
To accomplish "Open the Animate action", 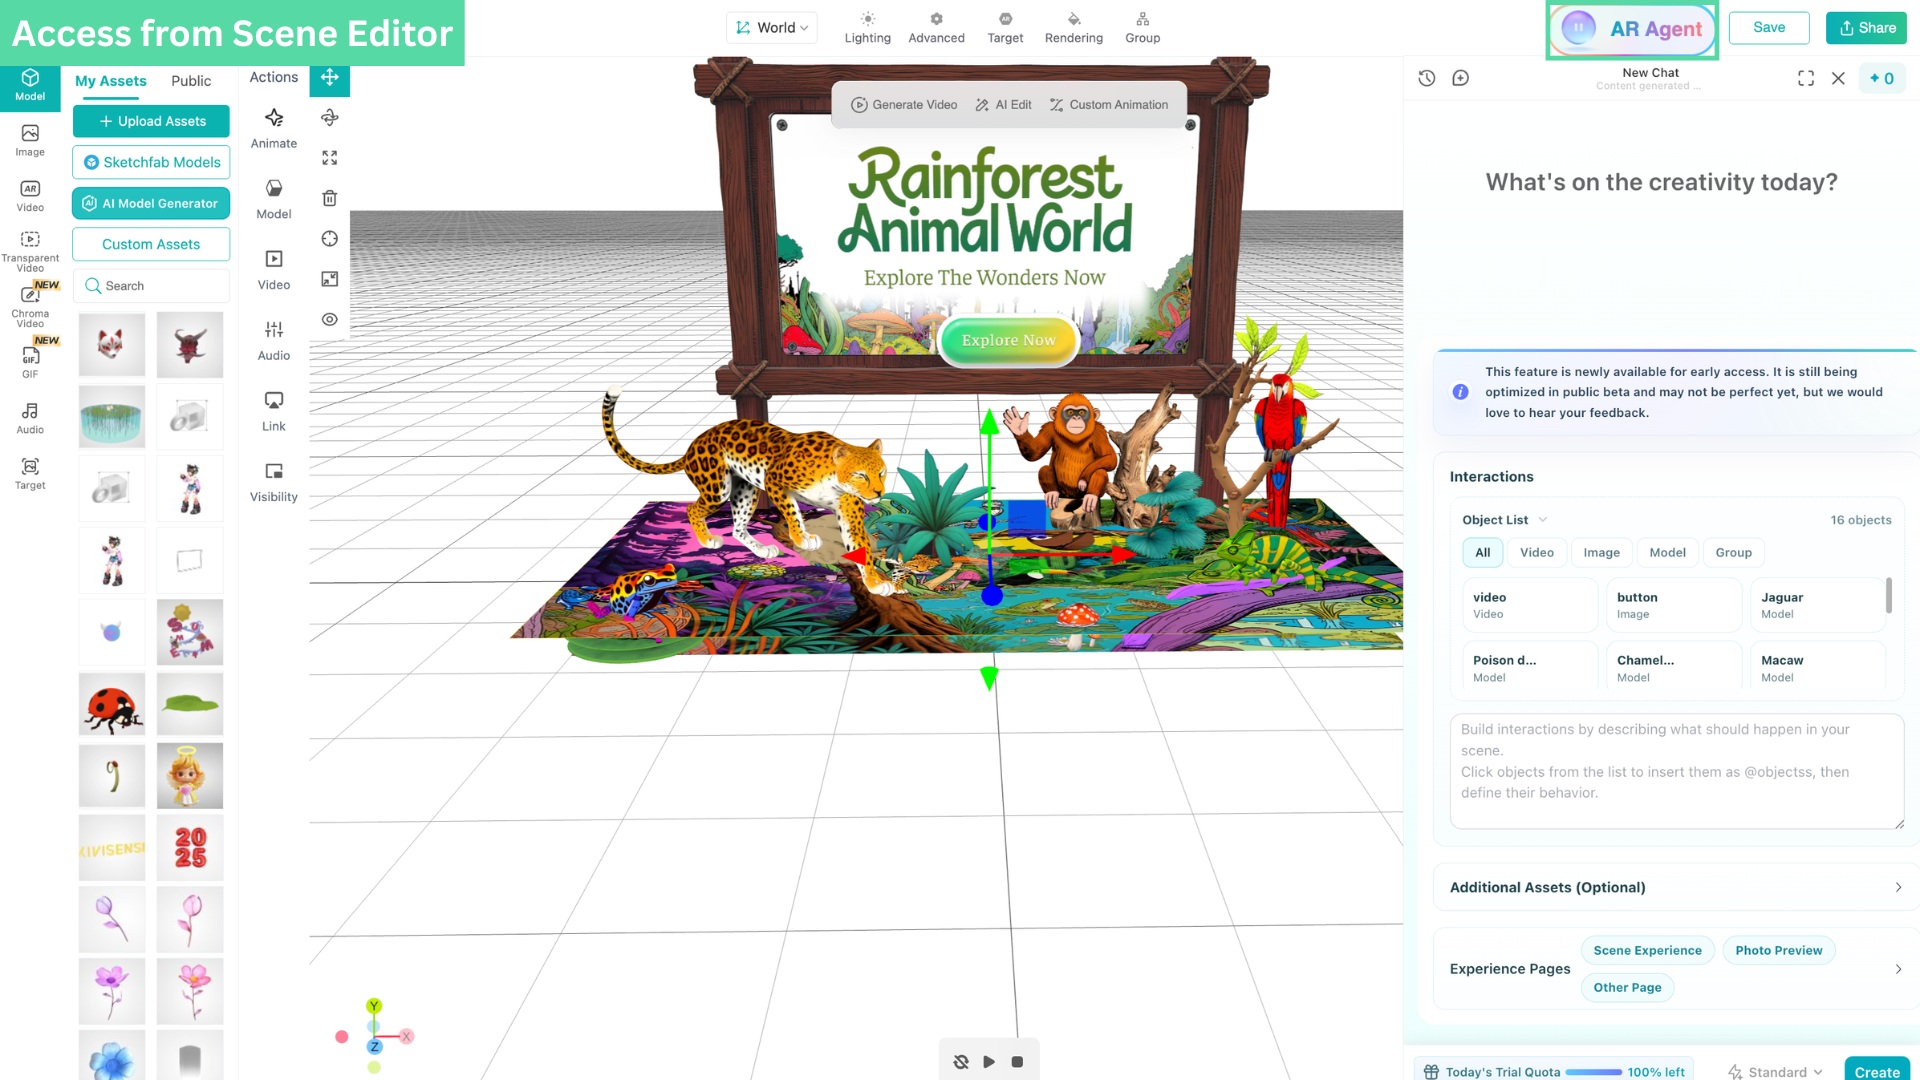I will click(274, 129).
